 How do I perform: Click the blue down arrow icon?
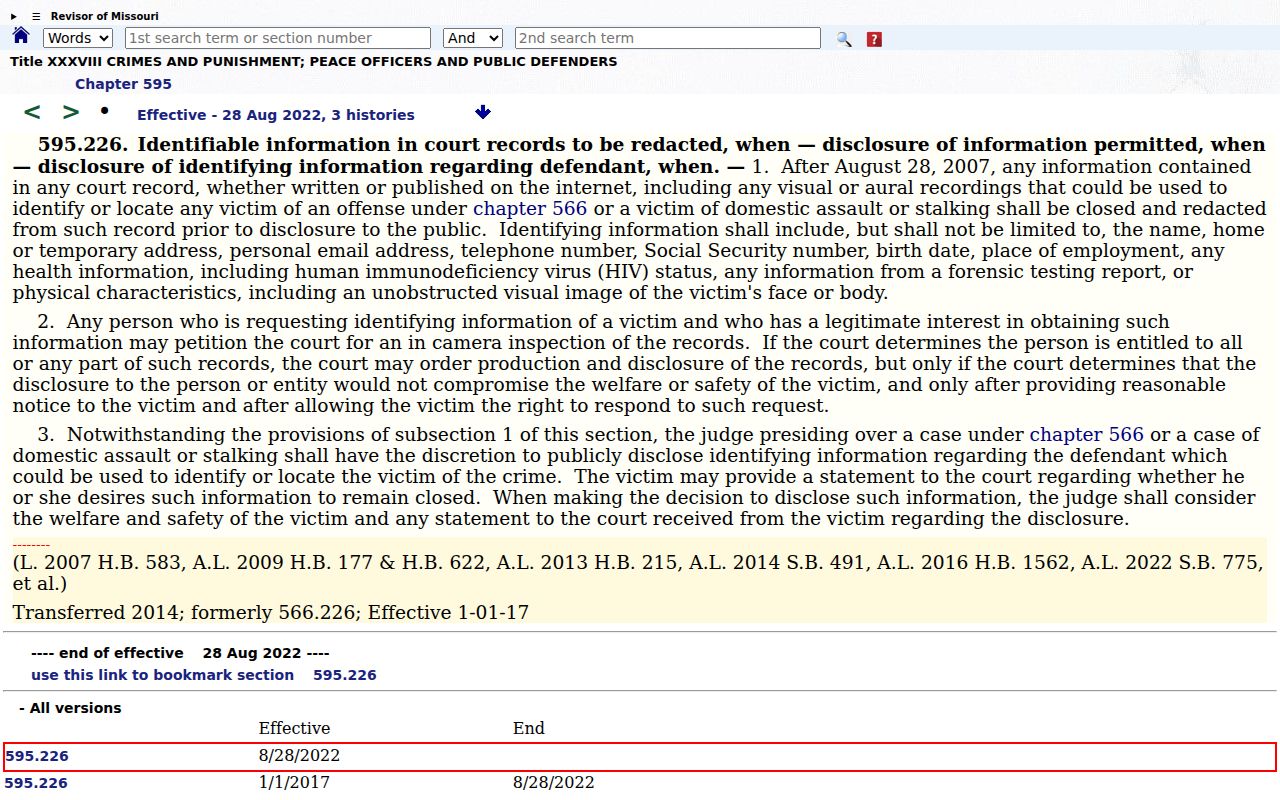(x=483, y=112)
